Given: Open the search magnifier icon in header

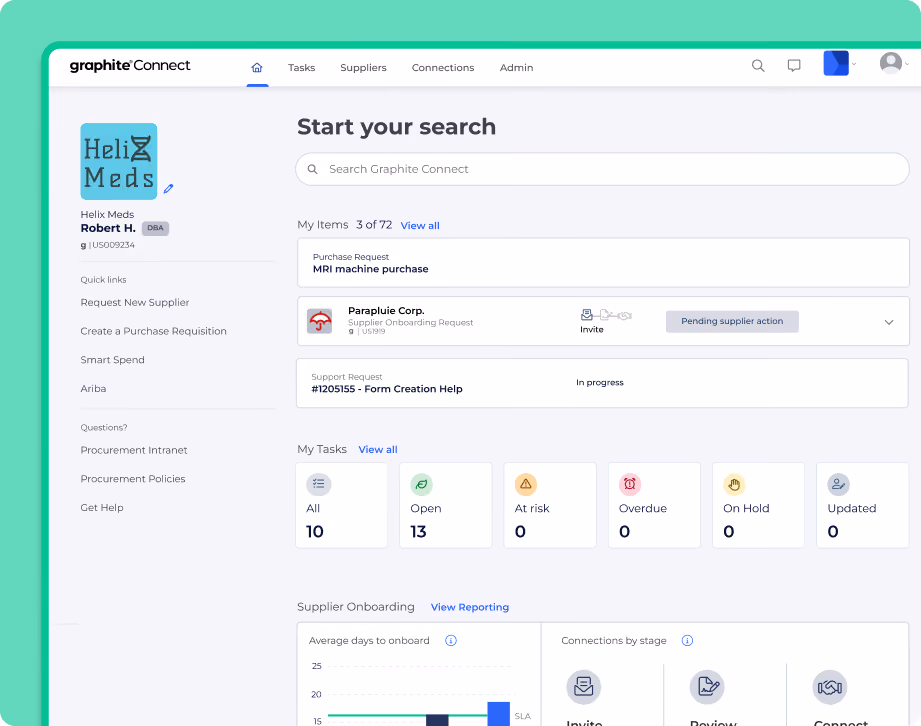Looking at the screenshot, I should click(x=758, y=66).
